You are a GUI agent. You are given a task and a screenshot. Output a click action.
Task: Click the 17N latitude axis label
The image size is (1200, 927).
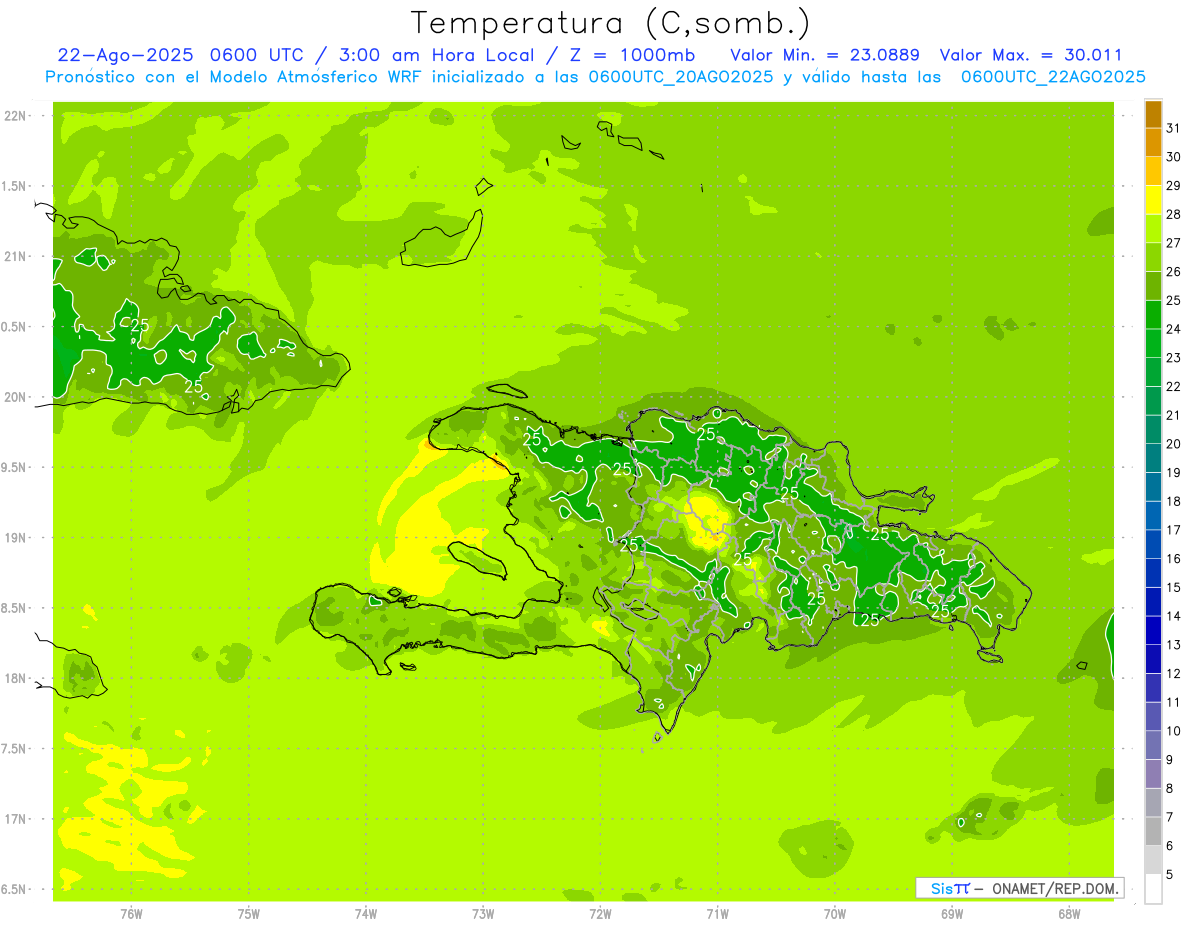[x=17, y=819]
